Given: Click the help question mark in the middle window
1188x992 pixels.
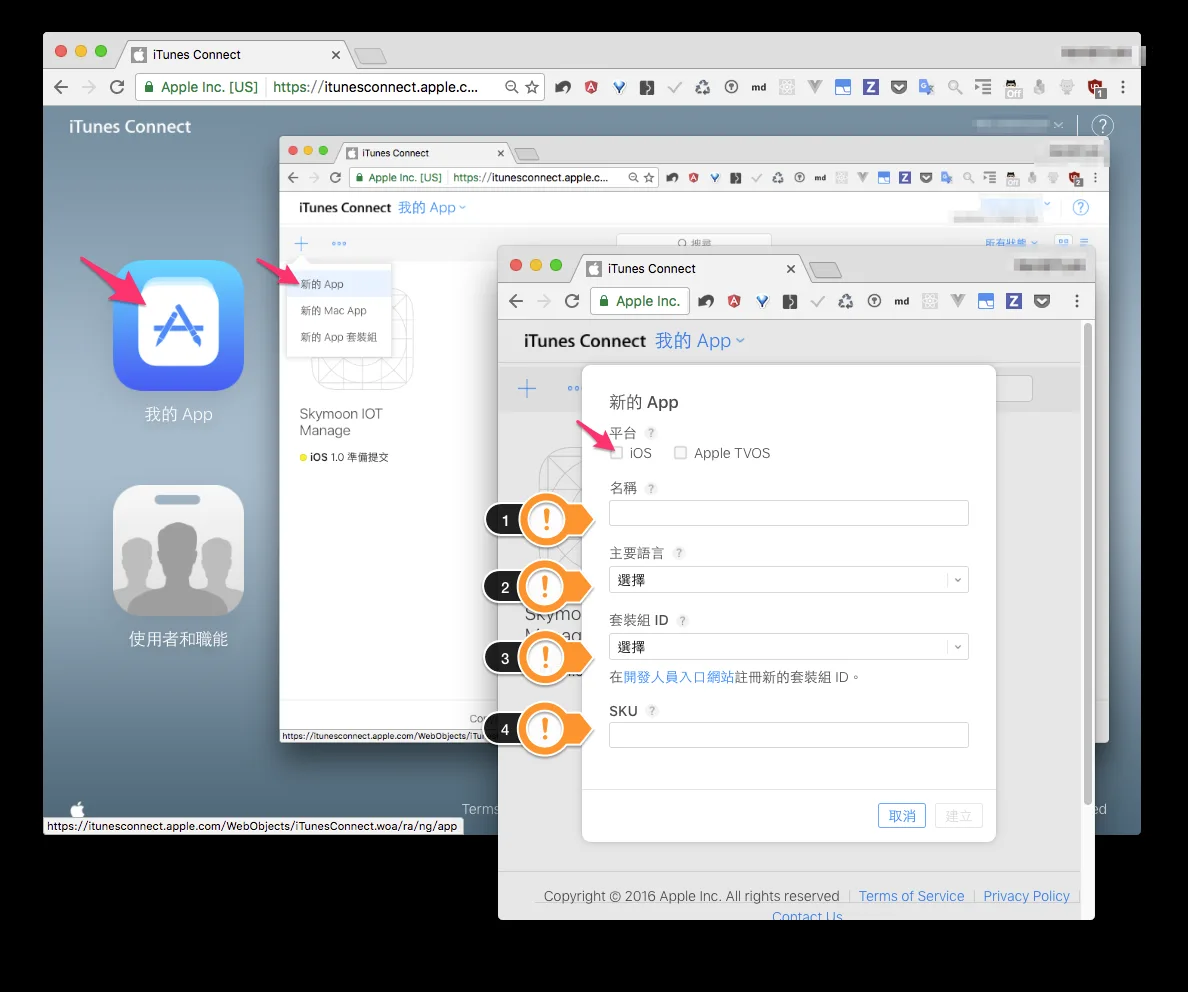Looking at the screenshot, I should pyautogui.click(x=1081, y=208).
